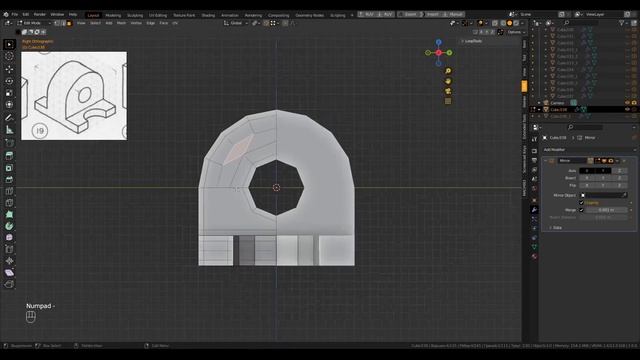Screen dimensions: 640x360
Task: Open the Render menu
Action: (40, 14)
